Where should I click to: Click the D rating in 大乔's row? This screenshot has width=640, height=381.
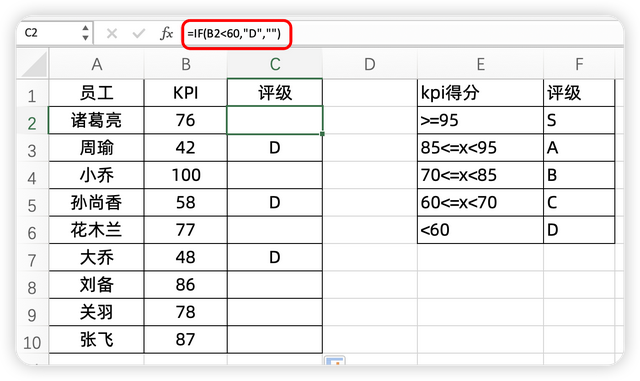pyautogui.click(x=275, y=257)
